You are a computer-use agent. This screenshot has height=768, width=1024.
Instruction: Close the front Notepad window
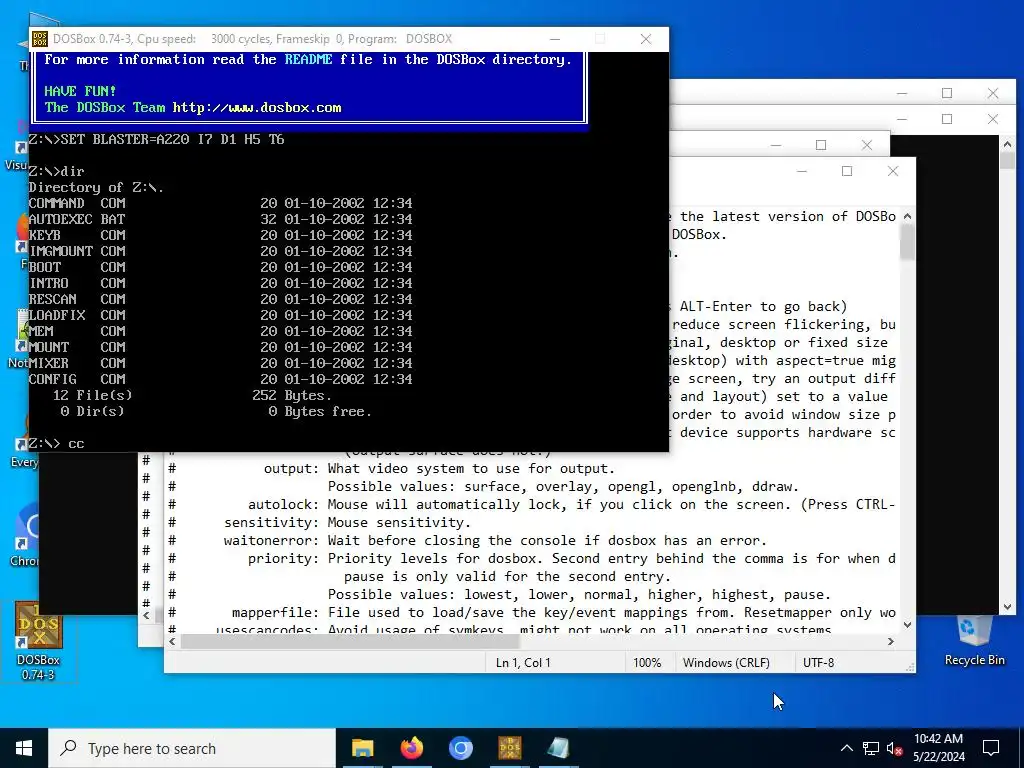point(893,171)
